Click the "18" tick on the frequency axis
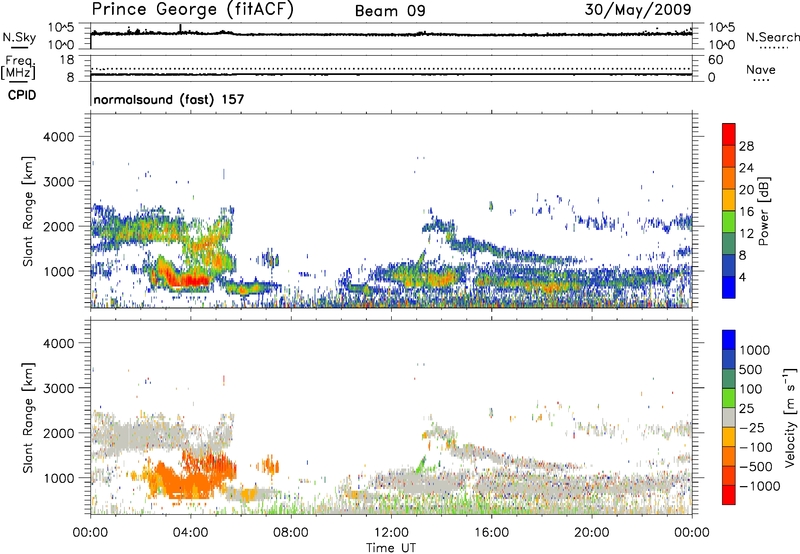The height and width of the screenshot is (554, 800). tap(67, 60)
